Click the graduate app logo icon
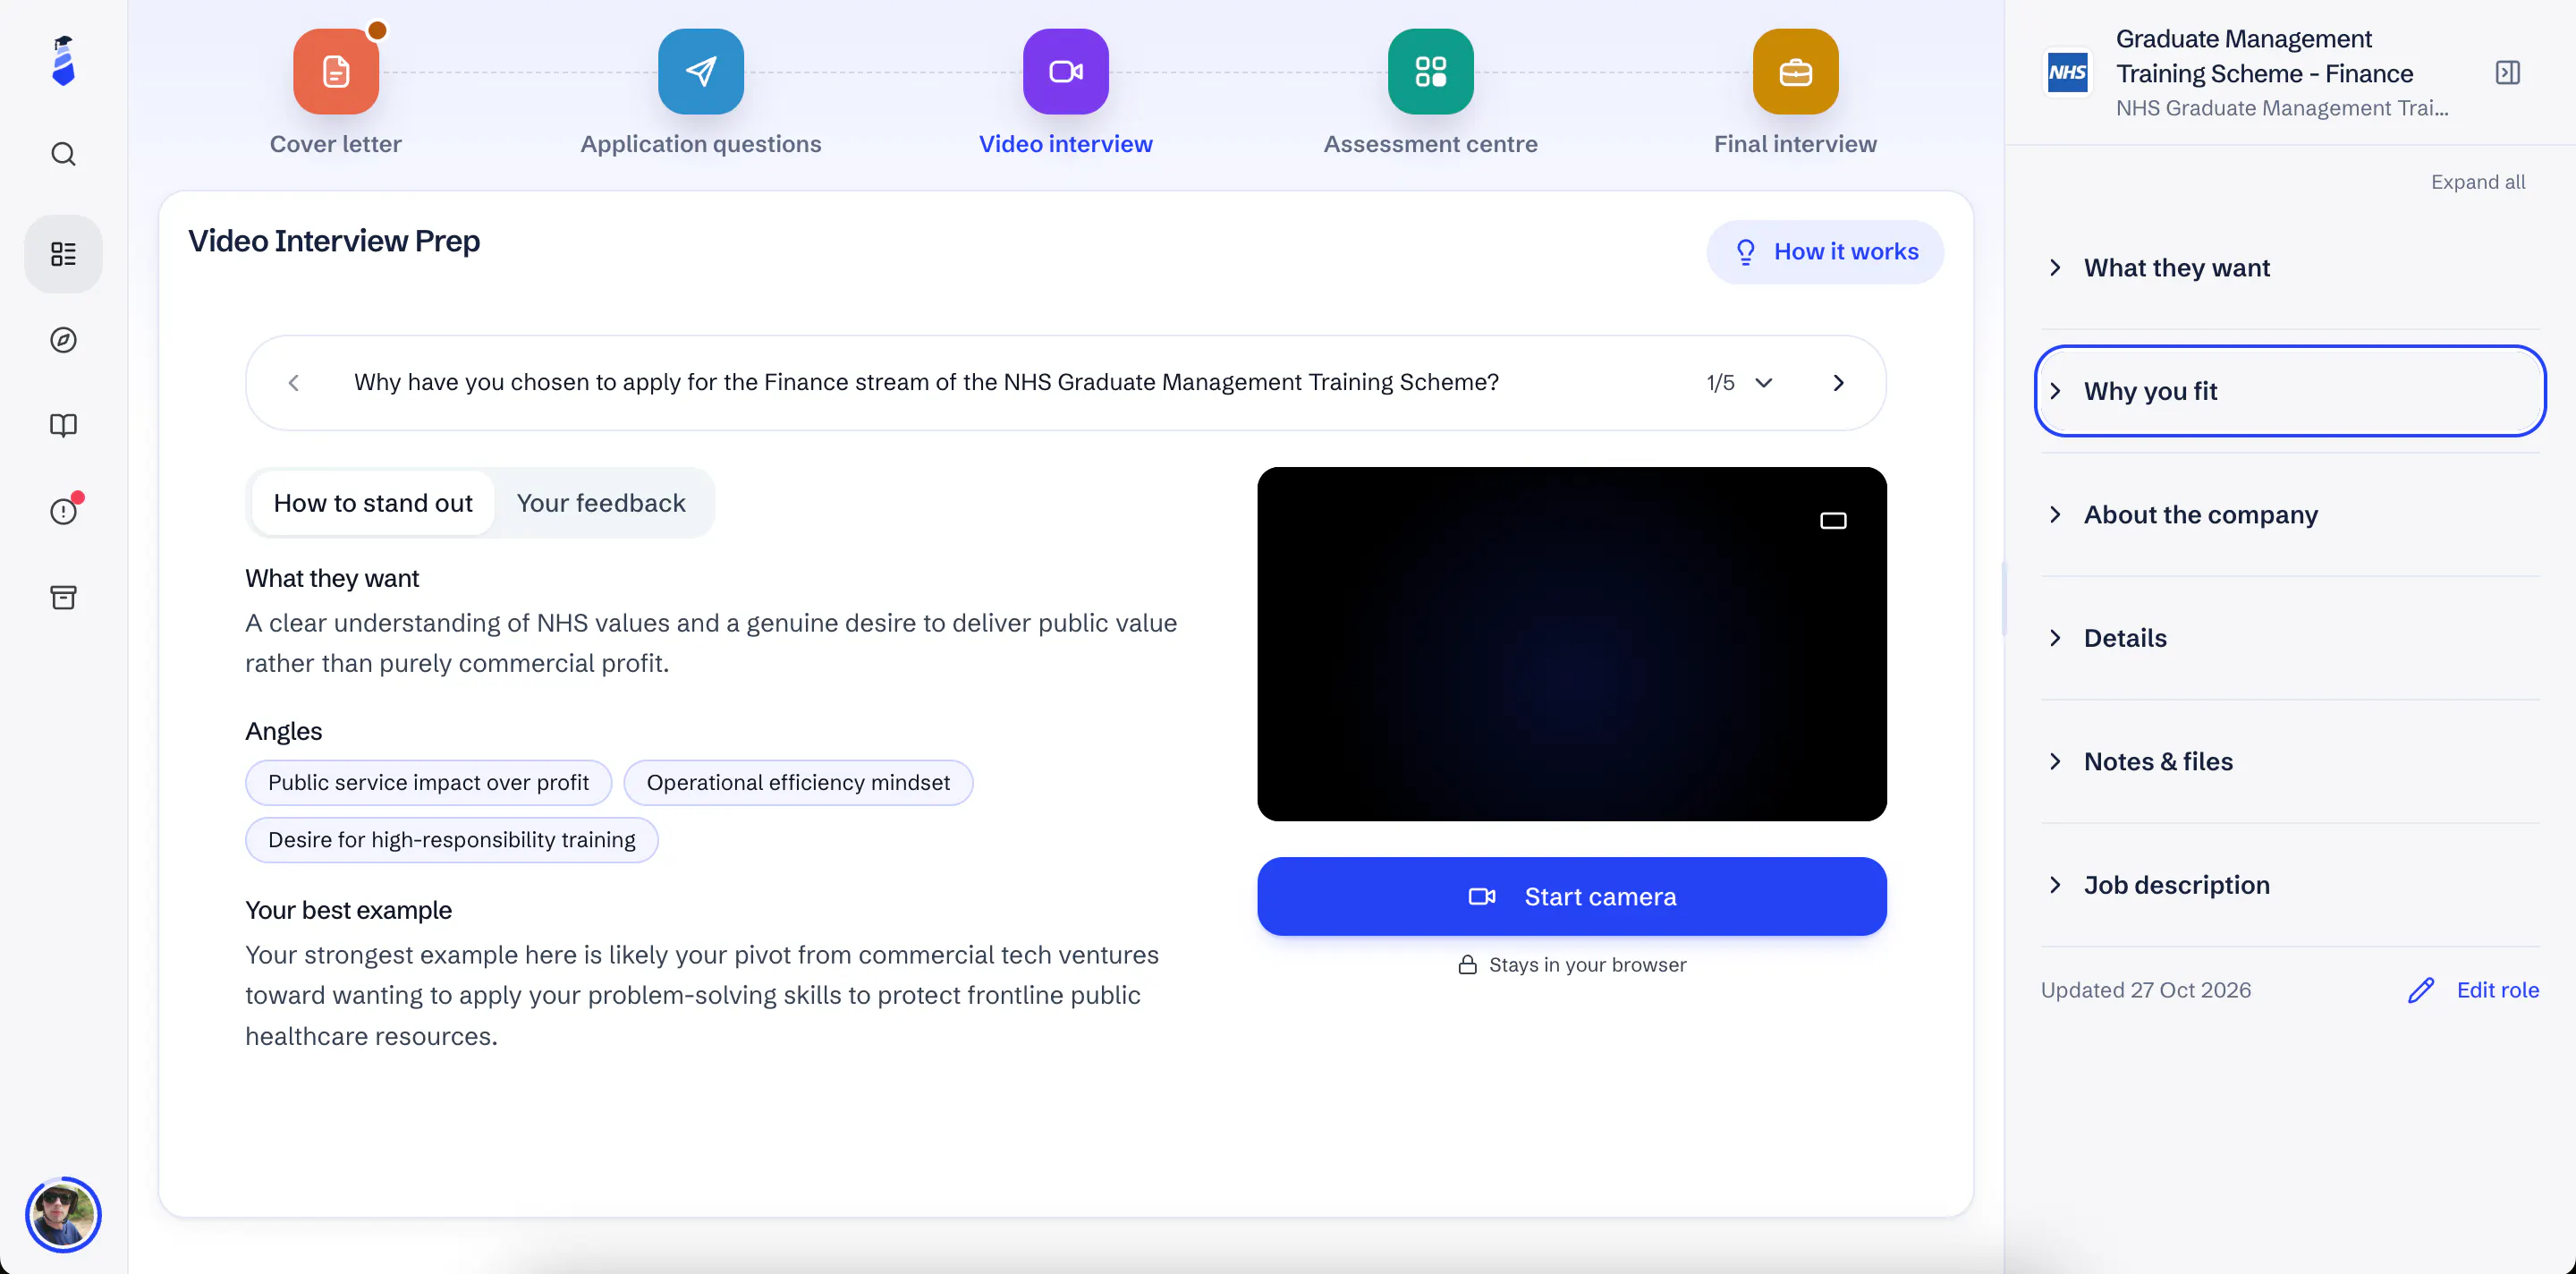The height and width of the screenshot is (1274, 2576). coord(63,61)
